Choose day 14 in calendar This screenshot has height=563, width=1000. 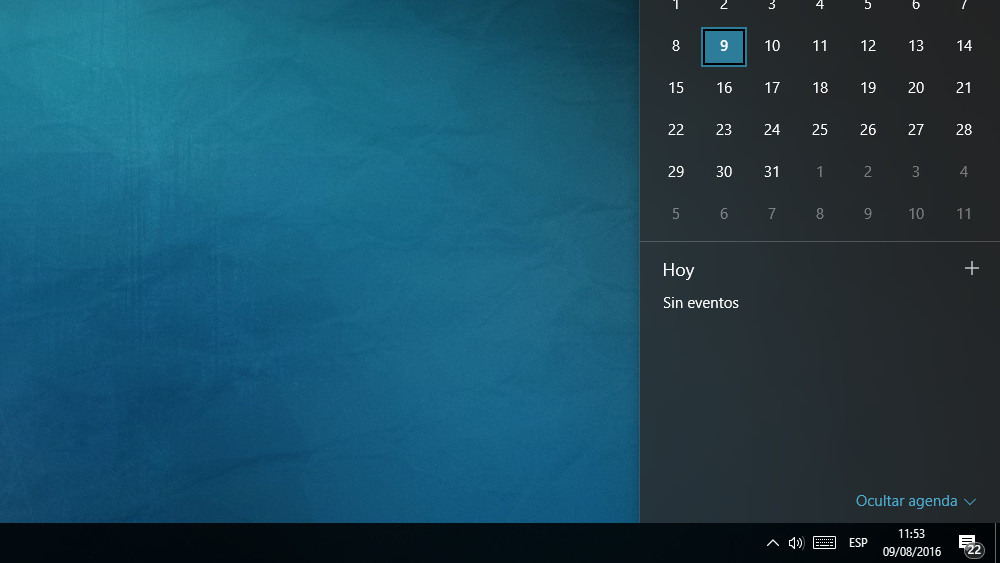pos(964,46)
